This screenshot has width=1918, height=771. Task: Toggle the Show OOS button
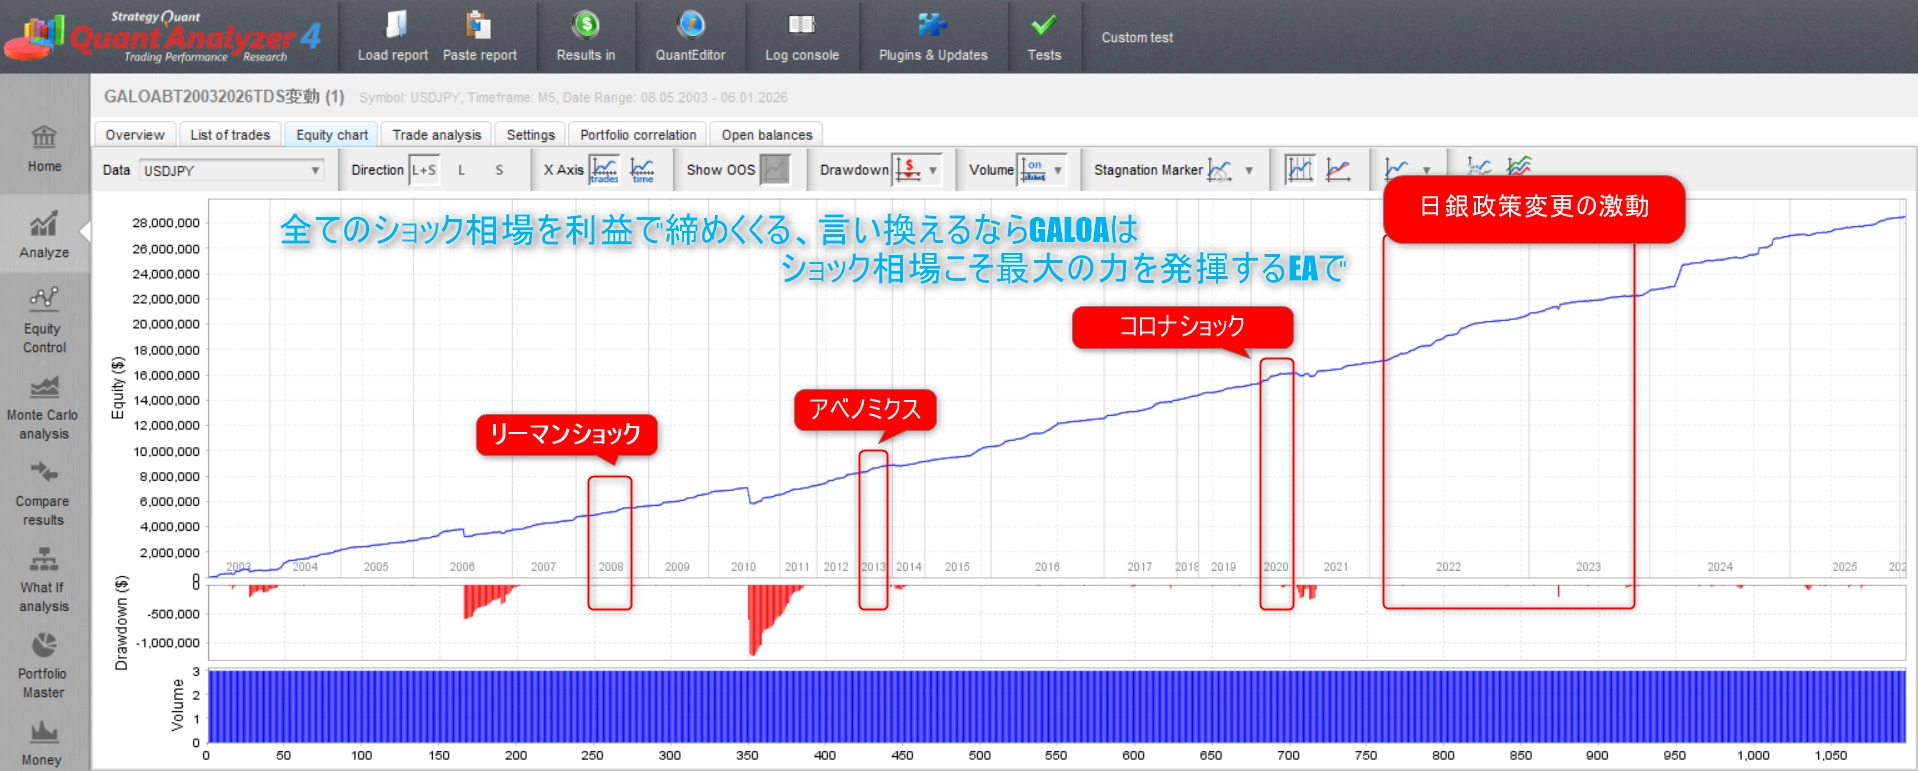coord(775,170)
